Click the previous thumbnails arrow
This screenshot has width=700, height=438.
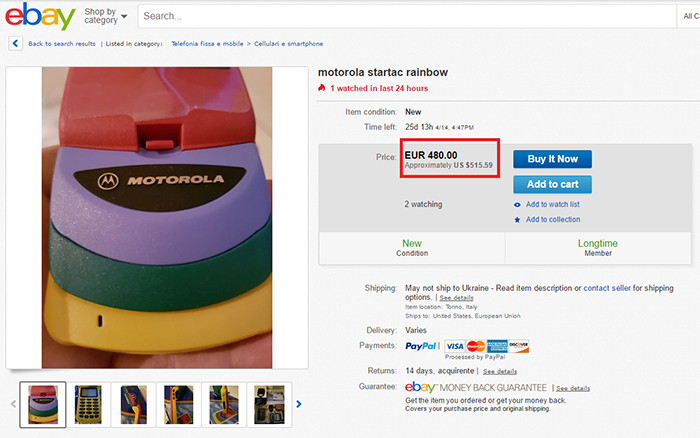13,404
